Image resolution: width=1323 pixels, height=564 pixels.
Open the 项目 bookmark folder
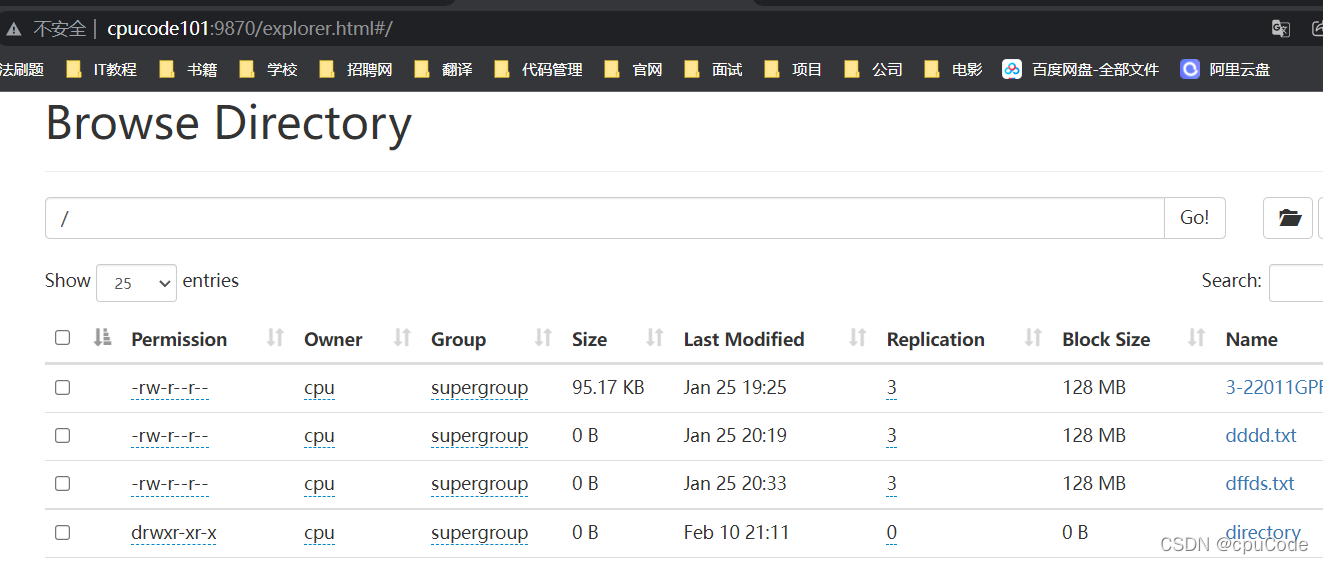point(794,69)
